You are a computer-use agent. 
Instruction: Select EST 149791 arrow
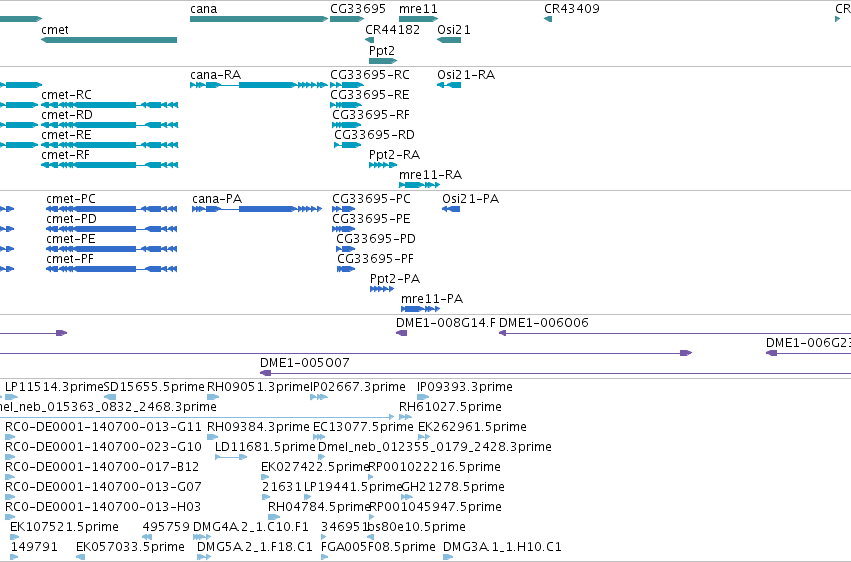pyautogui.click(x=15, y=557)
